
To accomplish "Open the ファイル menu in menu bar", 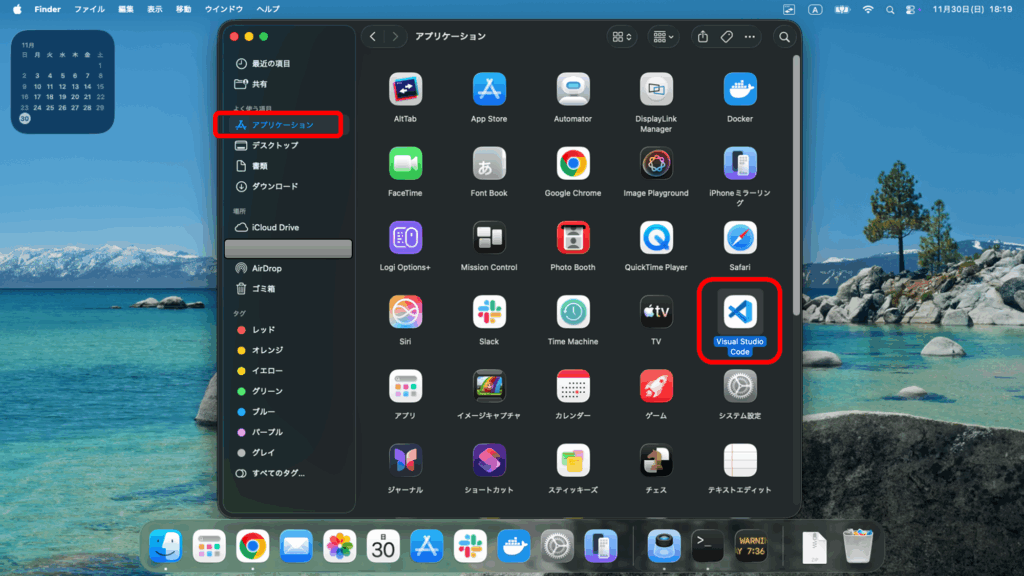I will pos(89,9).
